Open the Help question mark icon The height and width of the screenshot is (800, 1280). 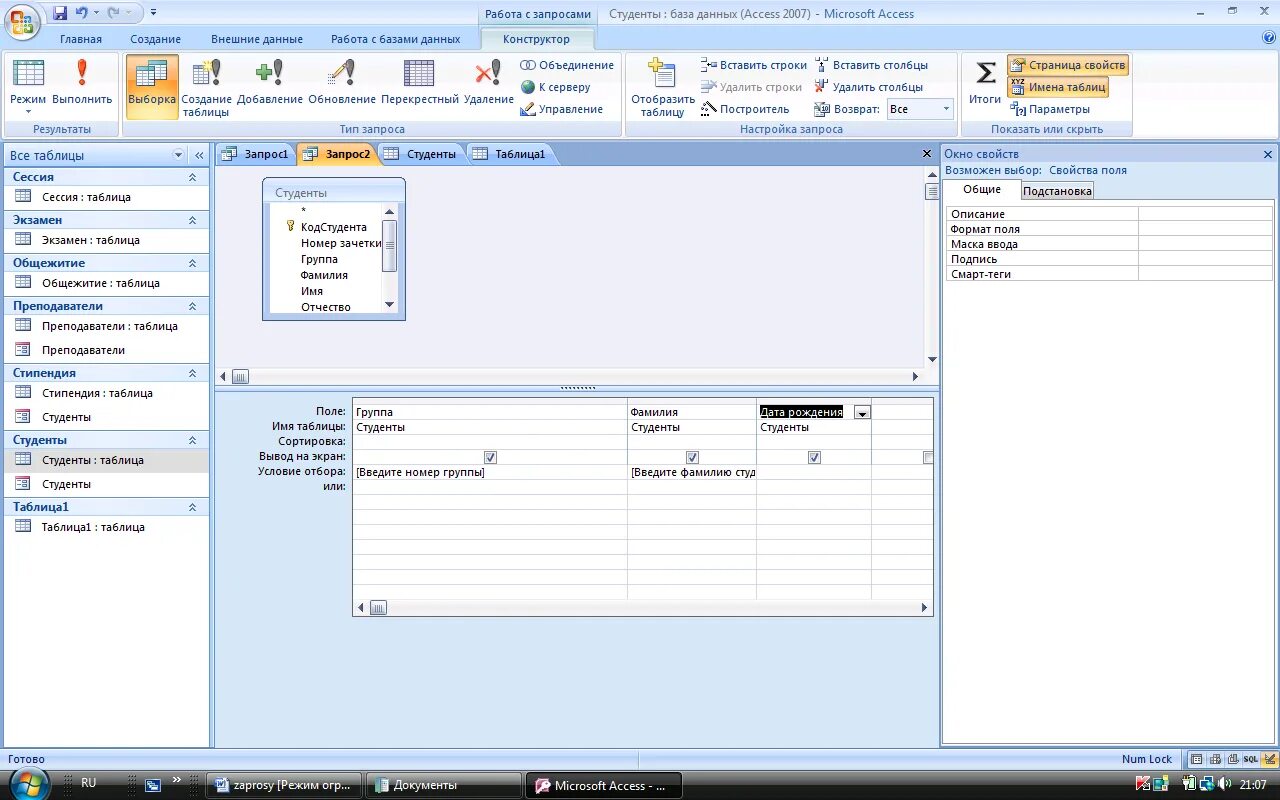(1269, 38)
